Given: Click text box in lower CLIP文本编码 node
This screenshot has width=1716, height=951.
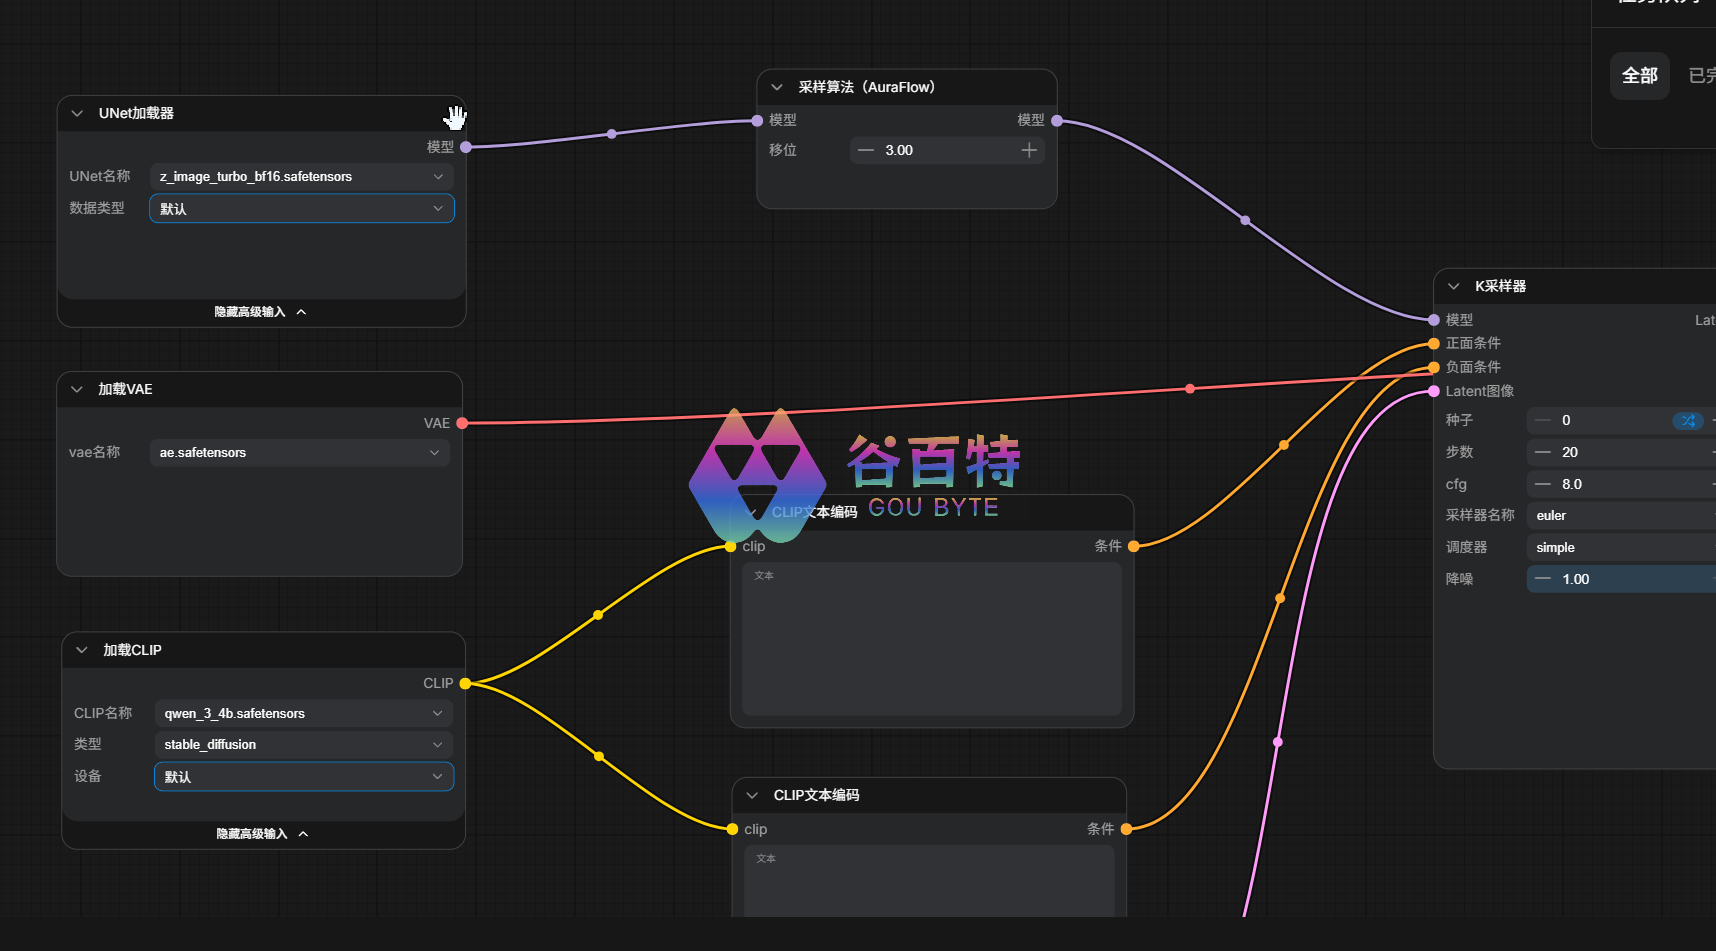Looking at the screenshot, I should pos(929,881).
